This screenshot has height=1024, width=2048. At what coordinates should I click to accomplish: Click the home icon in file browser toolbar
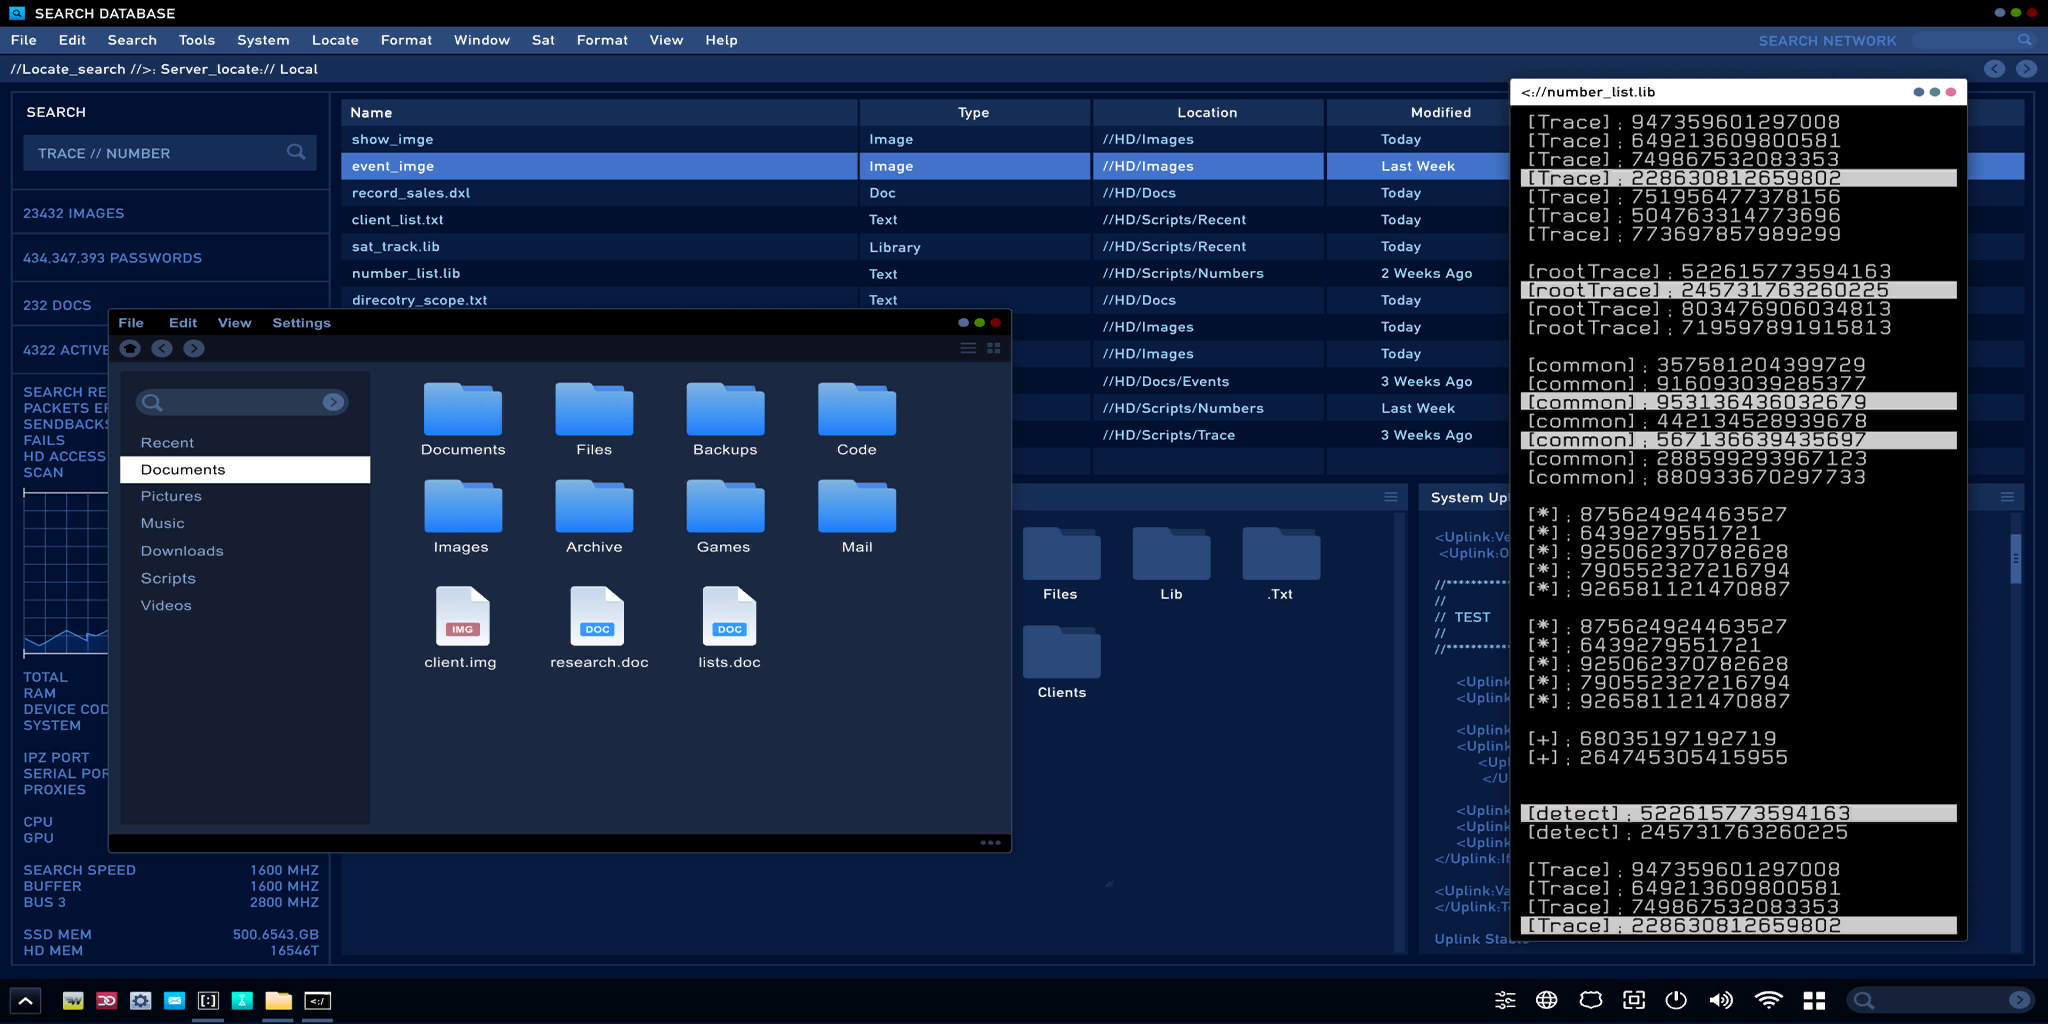[130, 348]
